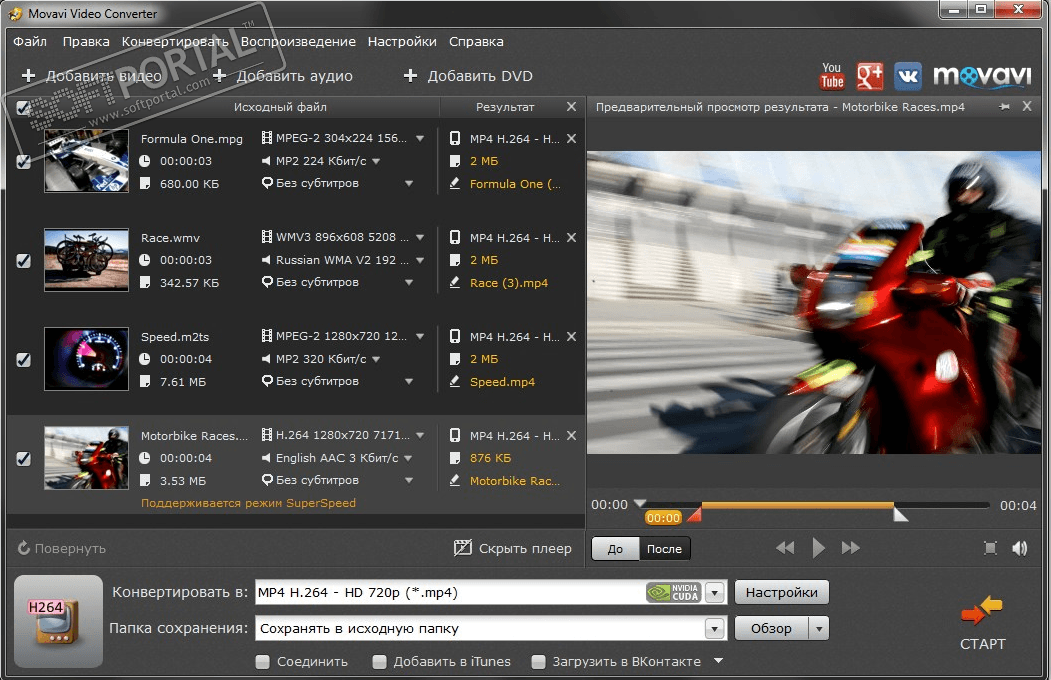Click the СТАРТ button
Image resolution: width=1051 pixels, height=680 pixels.
[x=983, y=623]
